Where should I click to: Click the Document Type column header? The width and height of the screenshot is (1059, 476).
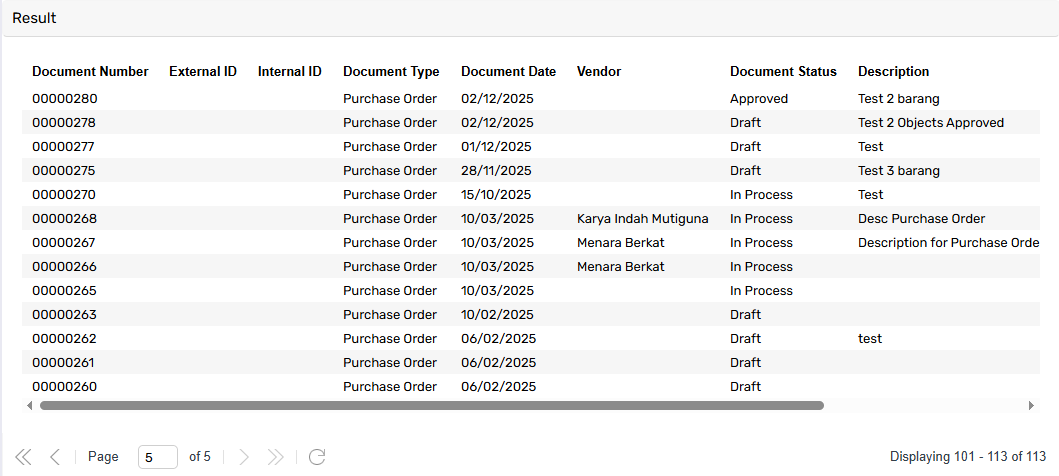tap(391, 72)
